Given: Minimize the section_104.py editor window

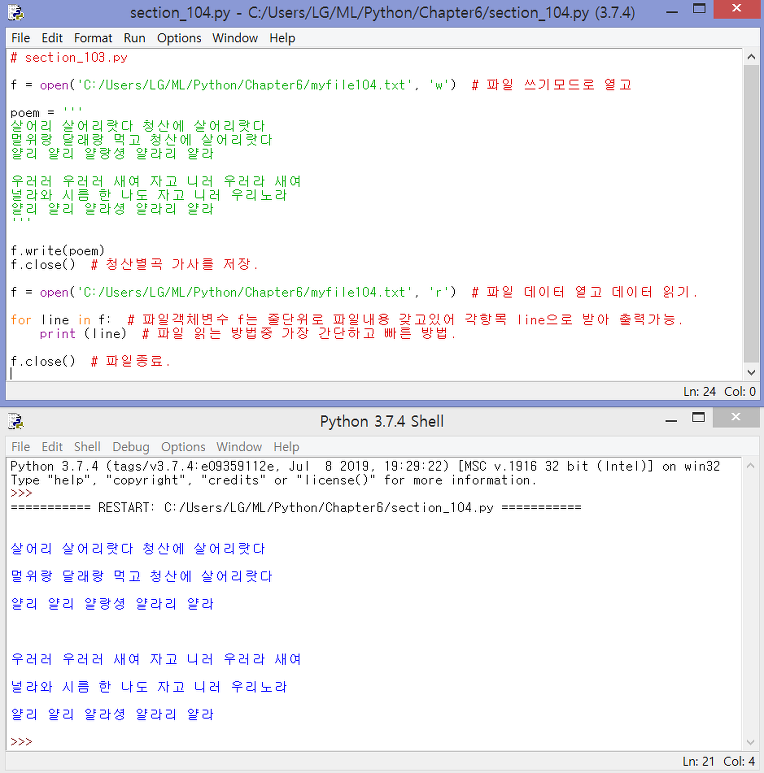Looking at the screenshot, I should pos(671,11).
